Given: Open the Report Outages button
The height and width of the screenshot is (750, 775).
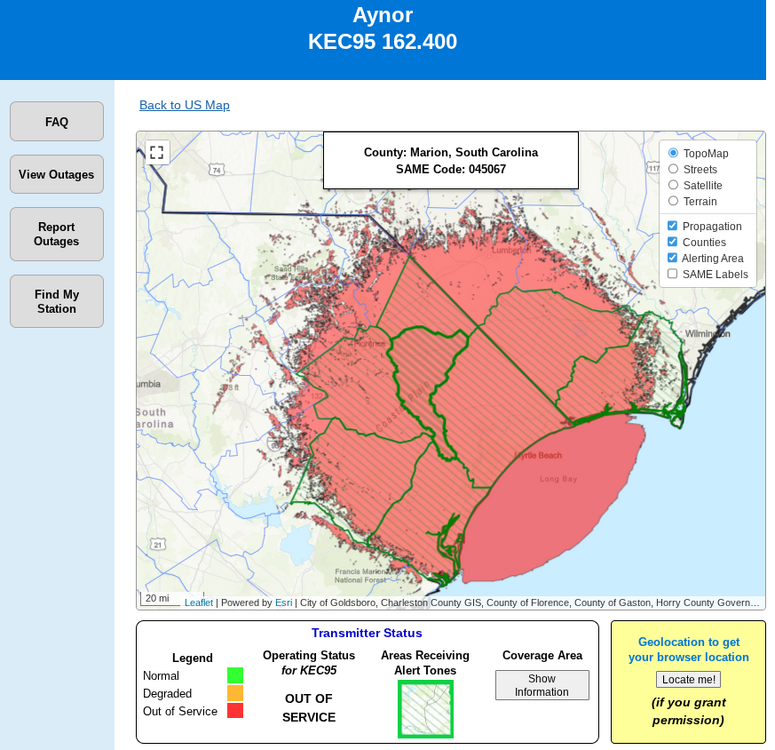Looking at the screenshot, I should tap(57, 234).
